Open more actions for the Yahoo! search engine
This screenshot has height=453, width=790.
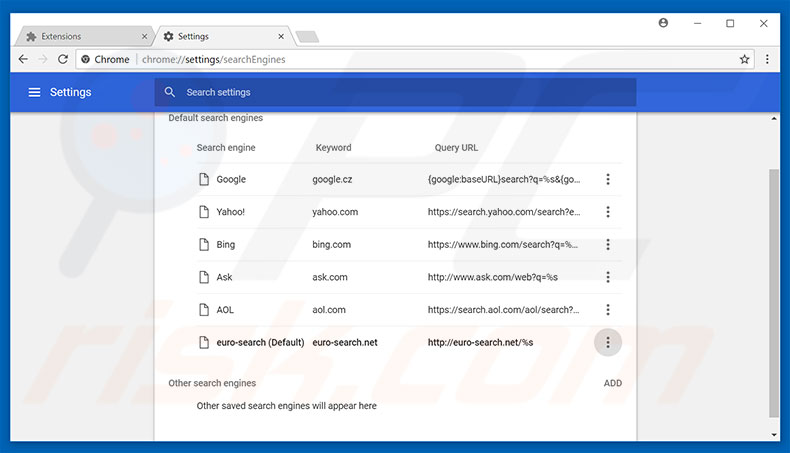click(x=608, y=212)
